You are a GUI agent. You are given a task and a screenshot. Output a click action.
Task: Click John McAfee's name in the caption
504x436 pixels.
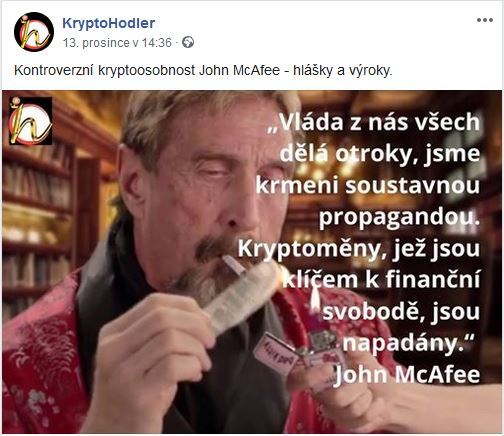coord(239,70)
